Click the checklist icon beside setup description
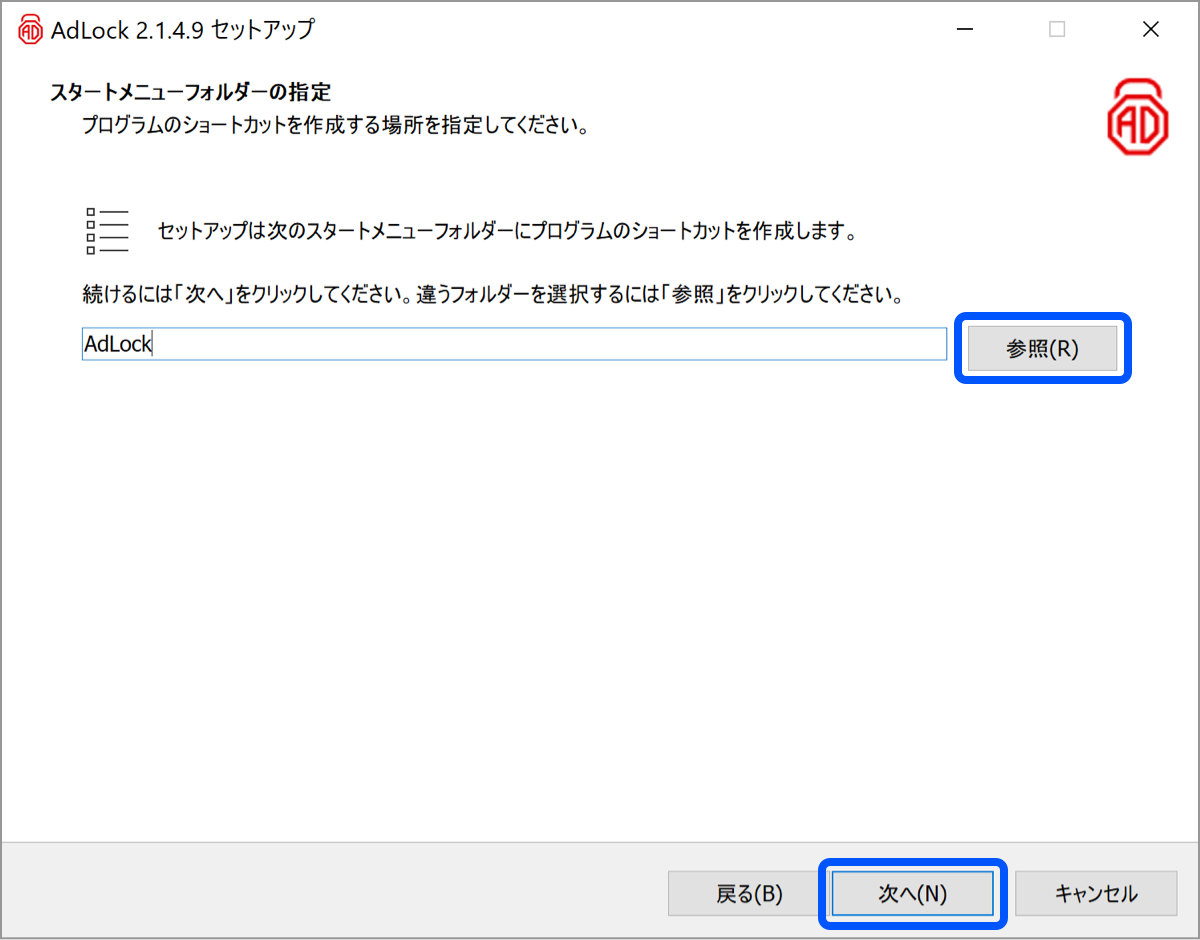The image size is (1200, 940). [107, 231]
